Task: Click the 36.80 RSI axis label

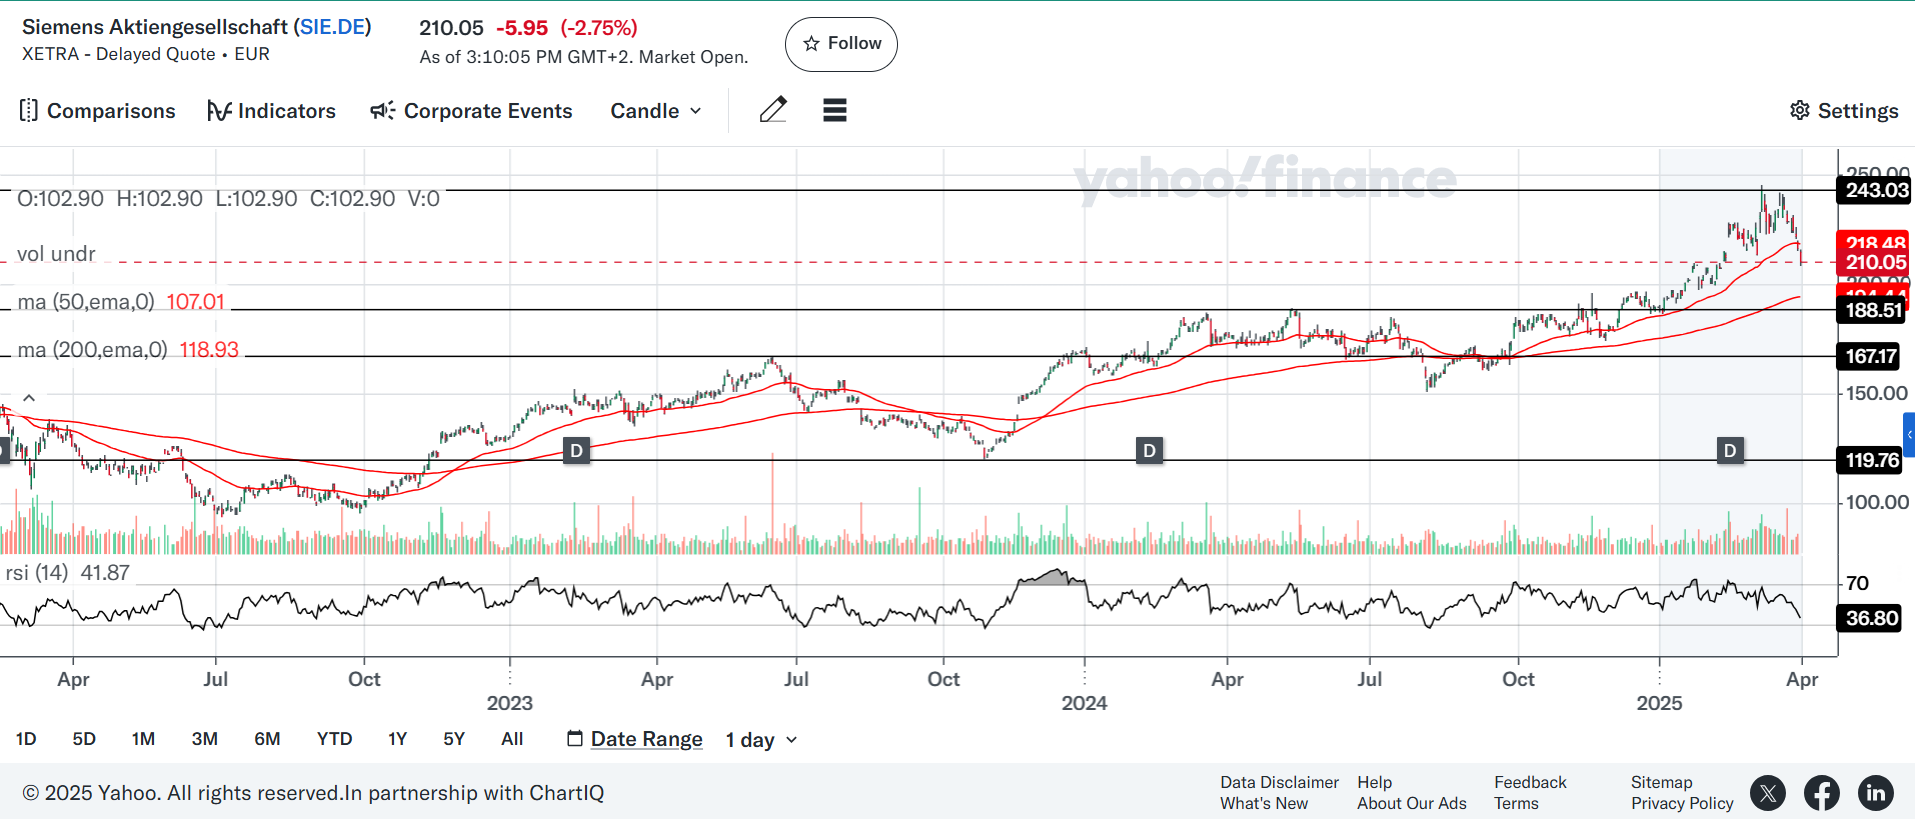Action: pyautogui.click(x=1870, y=618)
